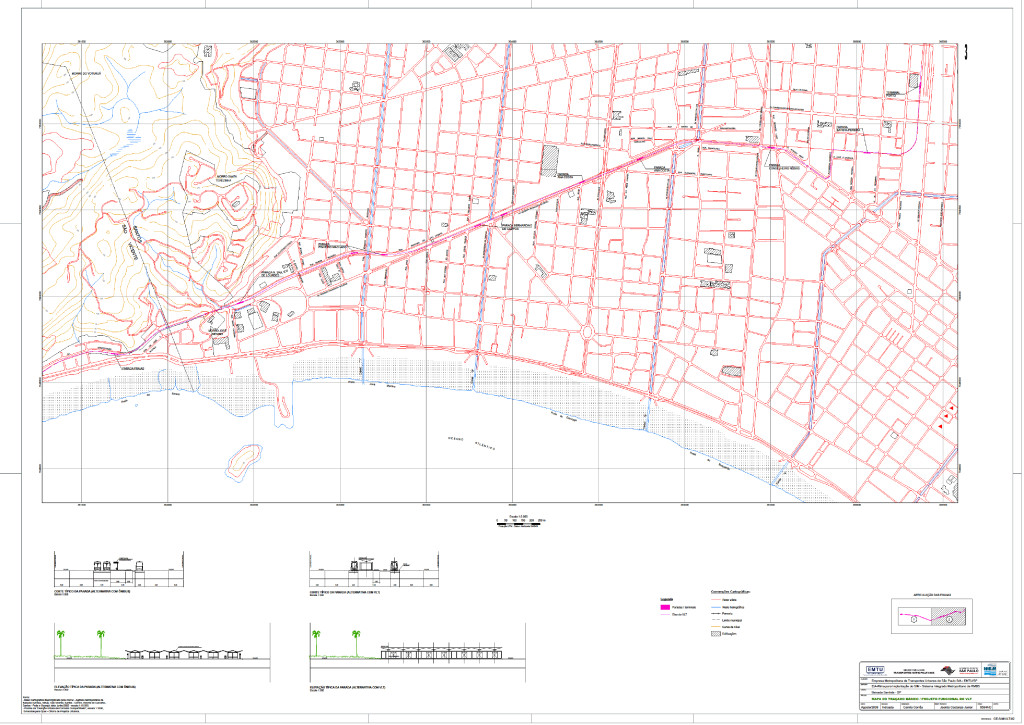
Task: Click the Agosto/2008 date field in the title block
Action: pos(868,706)
